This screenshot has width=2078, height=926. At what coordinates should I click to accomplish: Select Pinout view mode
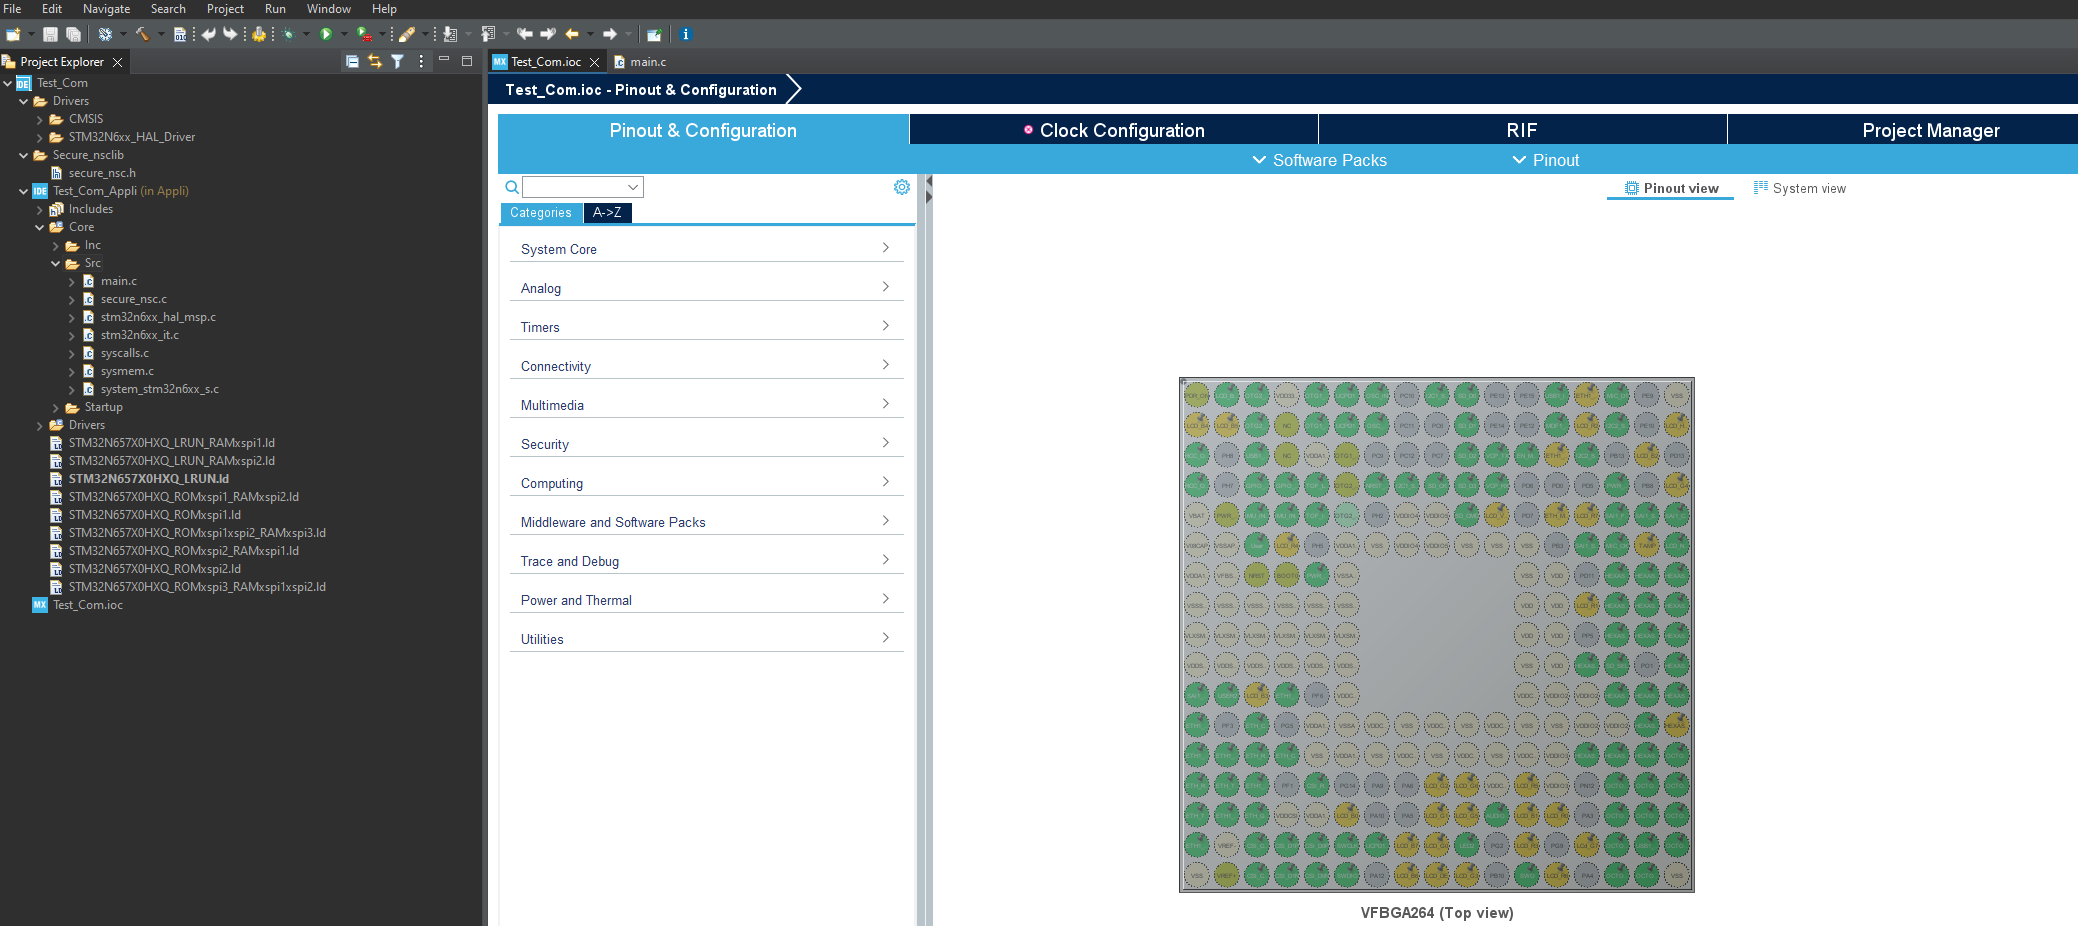(1670, 188)
